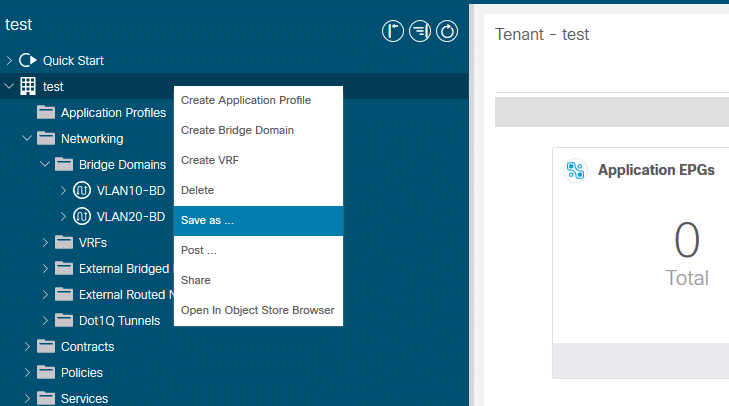Click the External Bridged folder icon
The height and width of the screenshot is (406, 729).
coord(64,269)
